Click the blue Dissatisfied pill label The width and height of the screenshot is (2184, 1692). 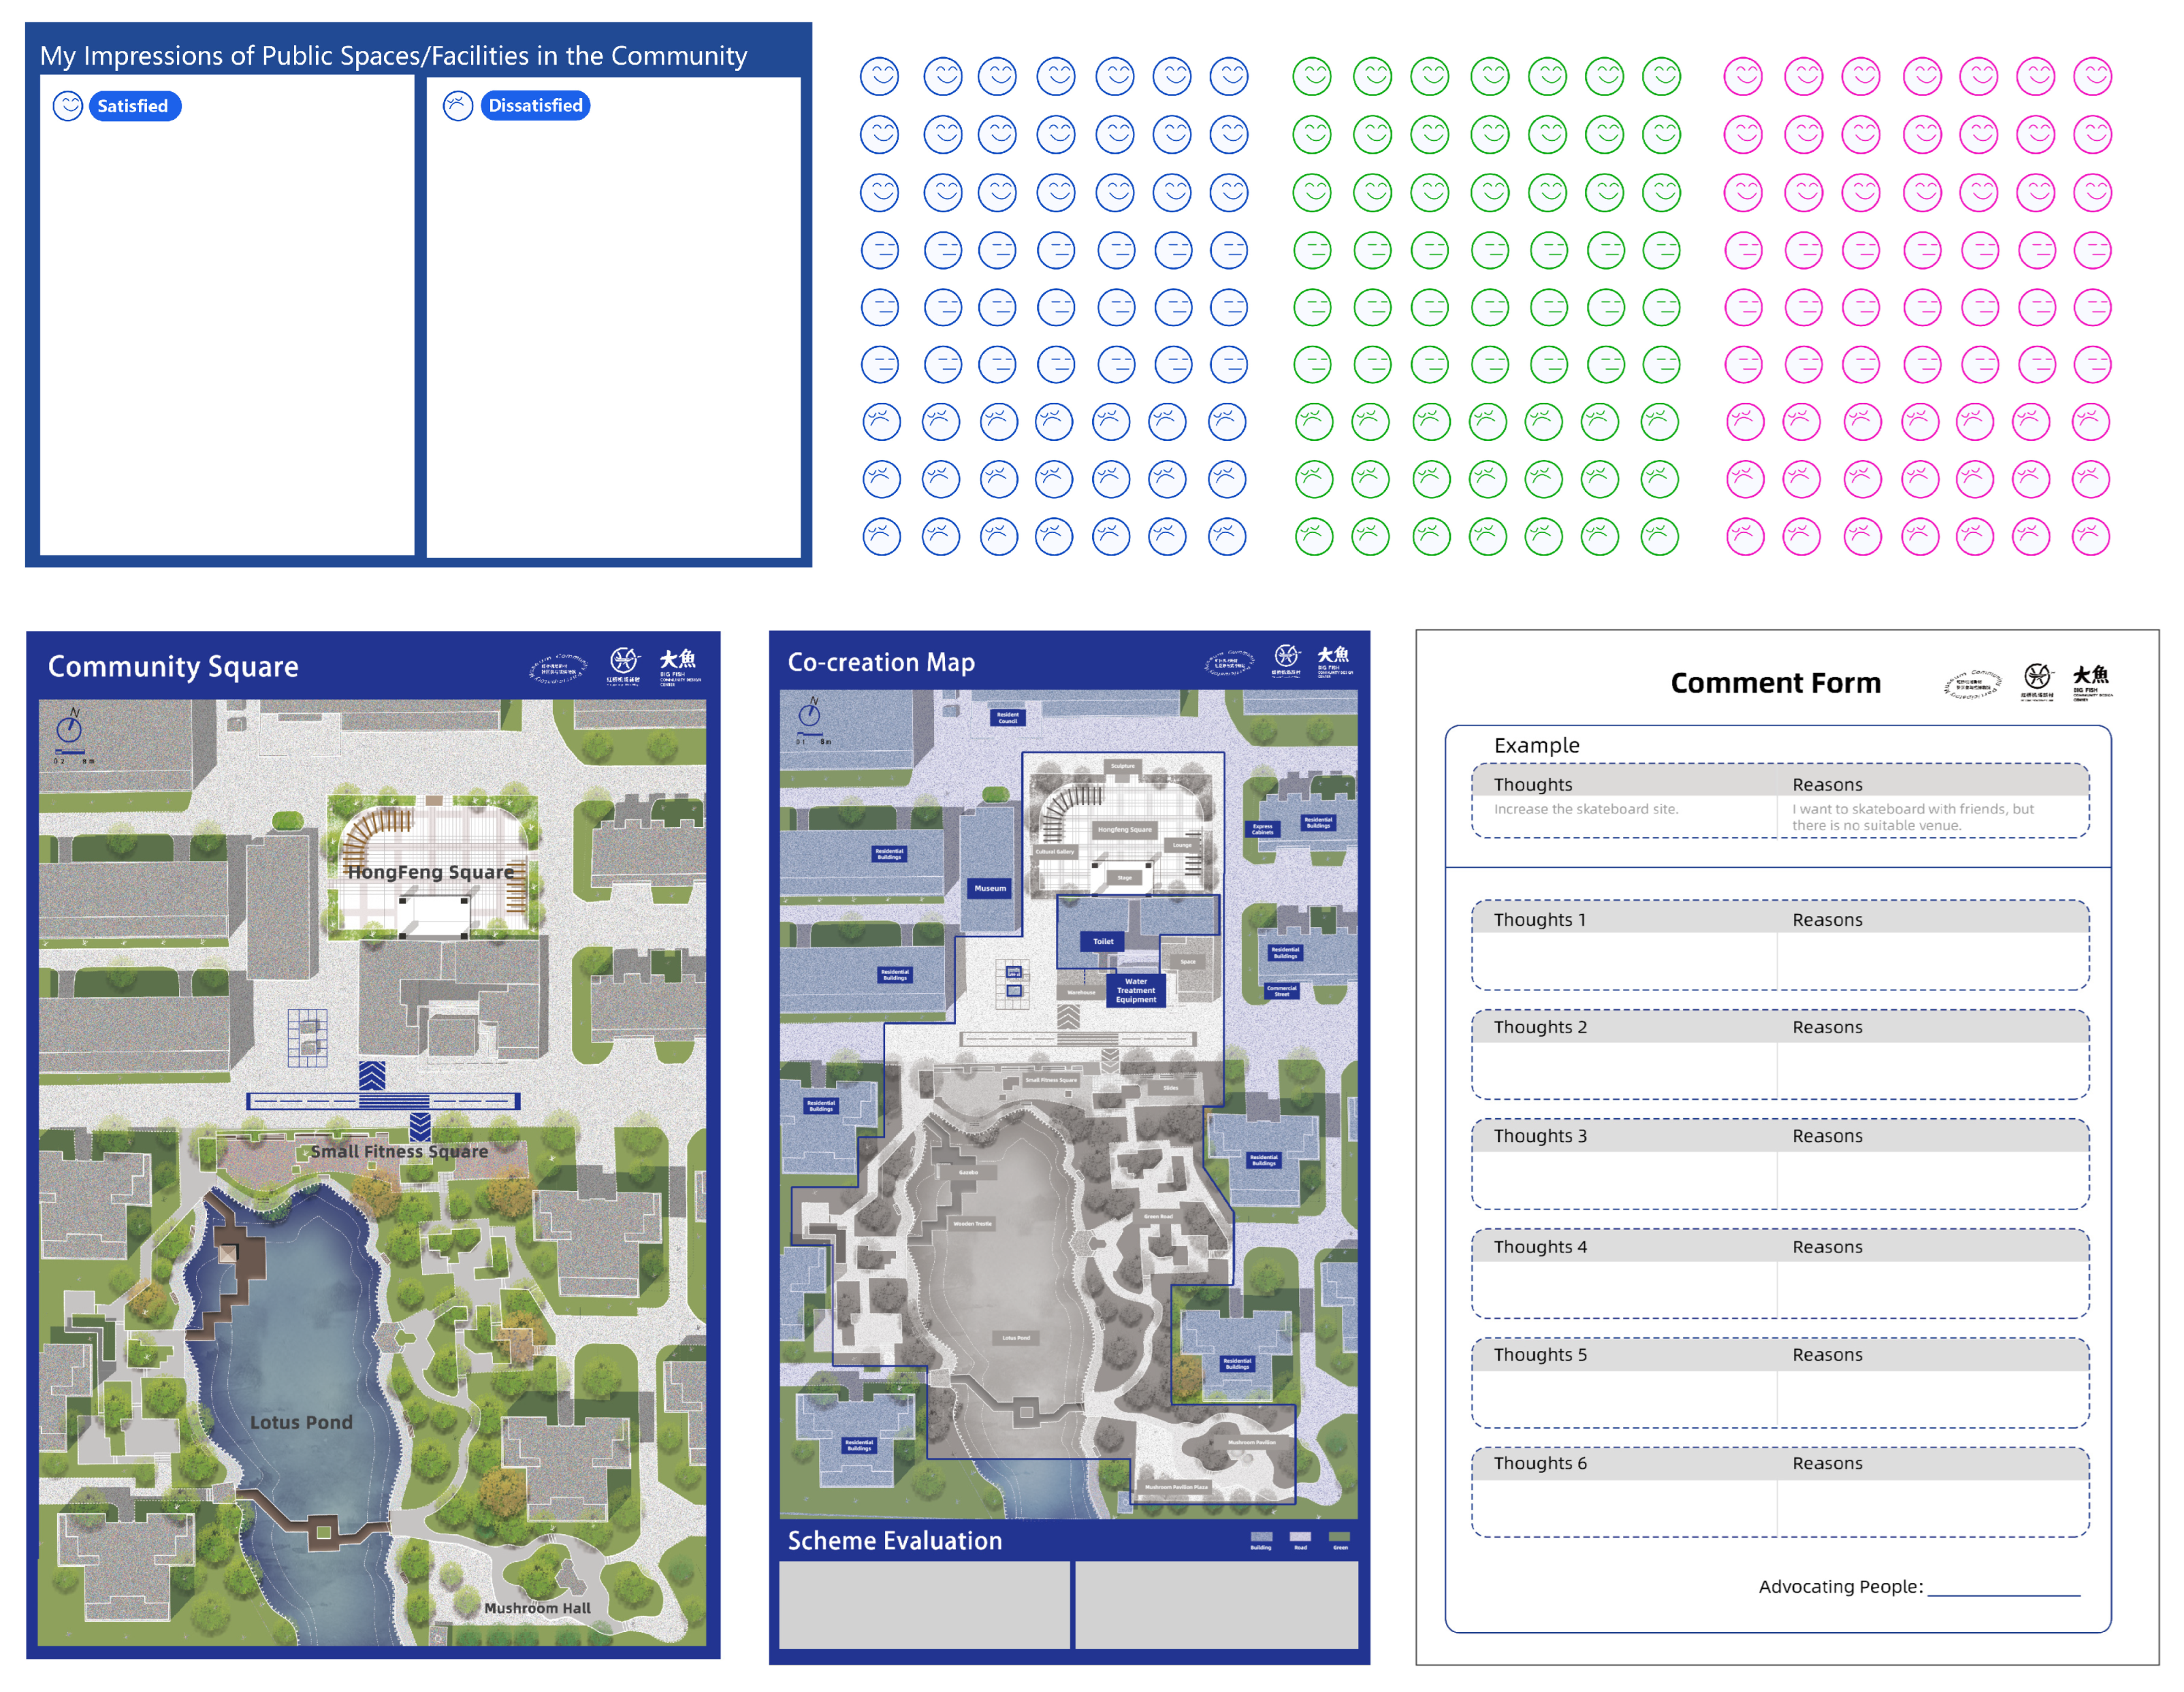point(535,106)
